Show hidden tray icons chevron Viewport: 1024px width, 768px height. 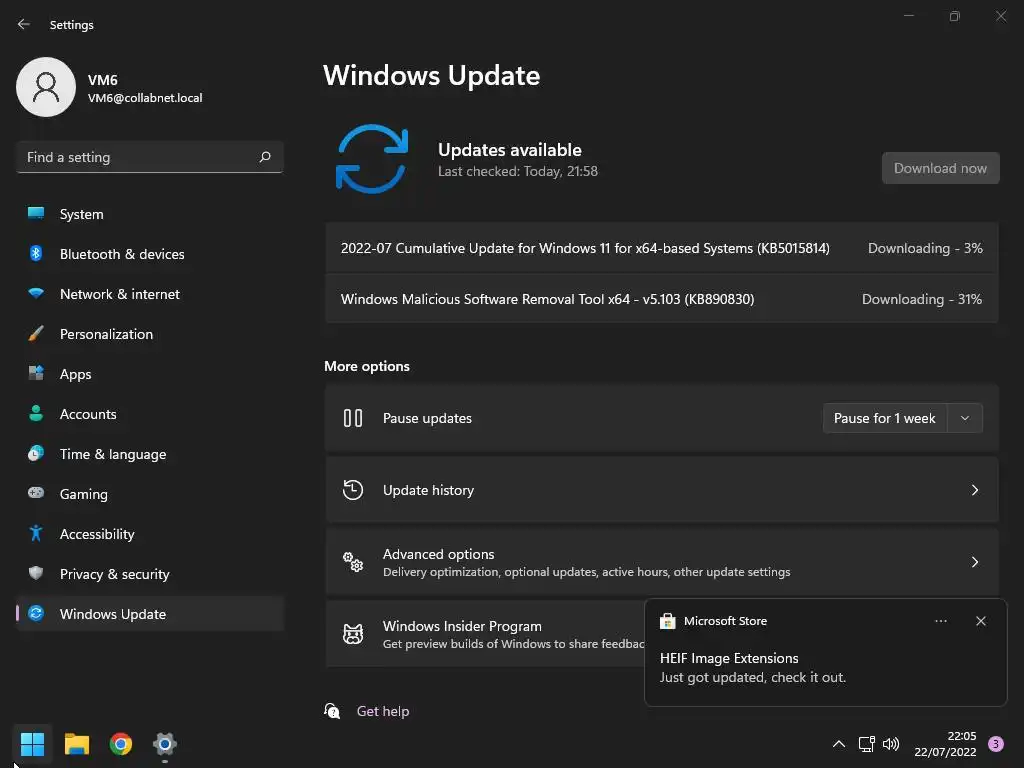[x=839, y=744]
